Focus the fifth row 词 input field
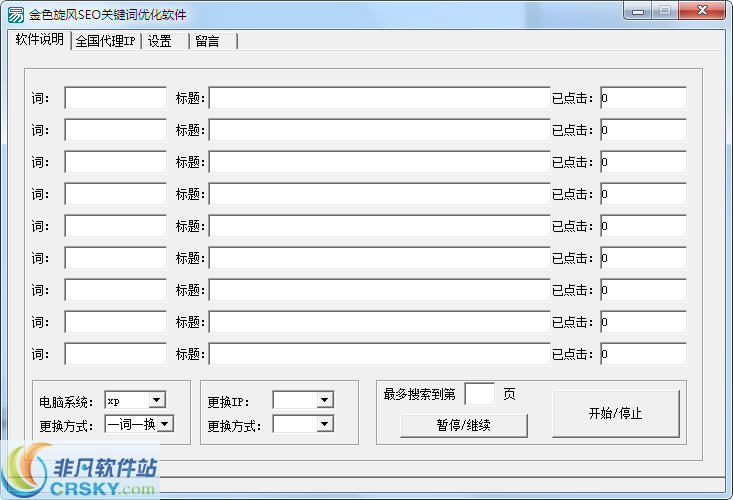 click(115, 226)
